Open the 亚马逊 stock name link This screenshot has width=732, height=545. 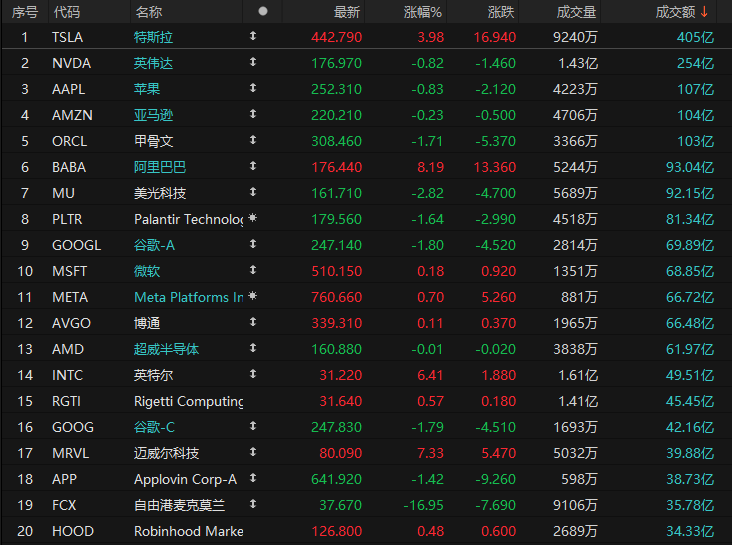tap(154, 115)
